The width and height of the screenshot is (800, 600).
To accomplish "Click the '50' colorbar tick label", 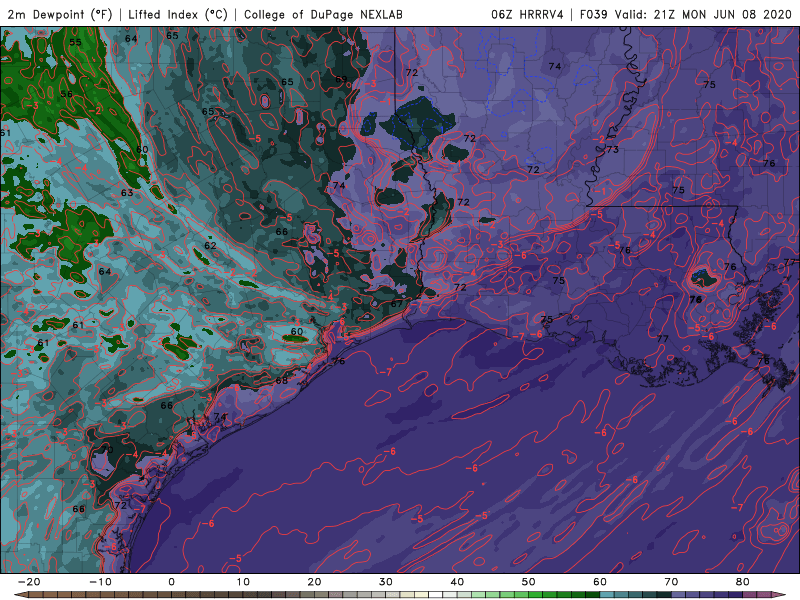I will pos(529,582).
